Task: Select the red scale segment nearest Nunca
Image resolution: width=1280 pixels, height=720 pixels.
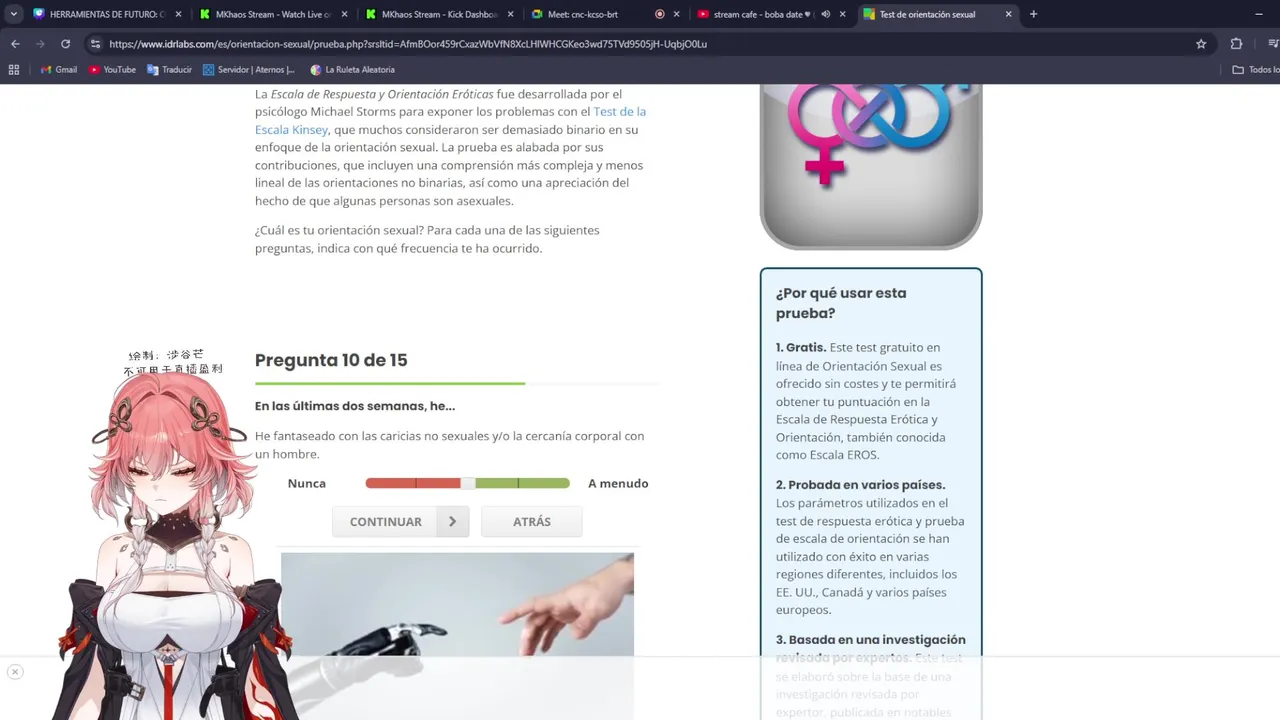Action: pos(390,483)
